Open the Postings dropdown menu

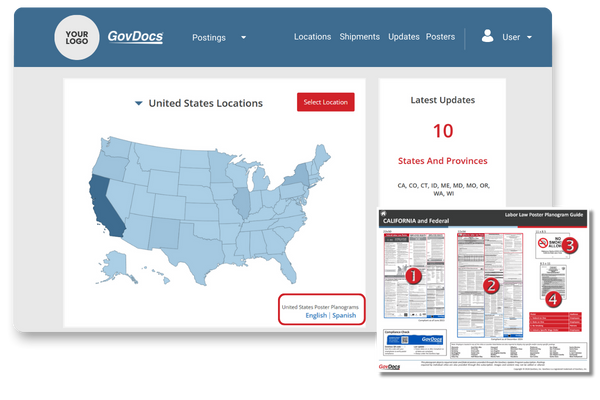[x=218, y=38]
